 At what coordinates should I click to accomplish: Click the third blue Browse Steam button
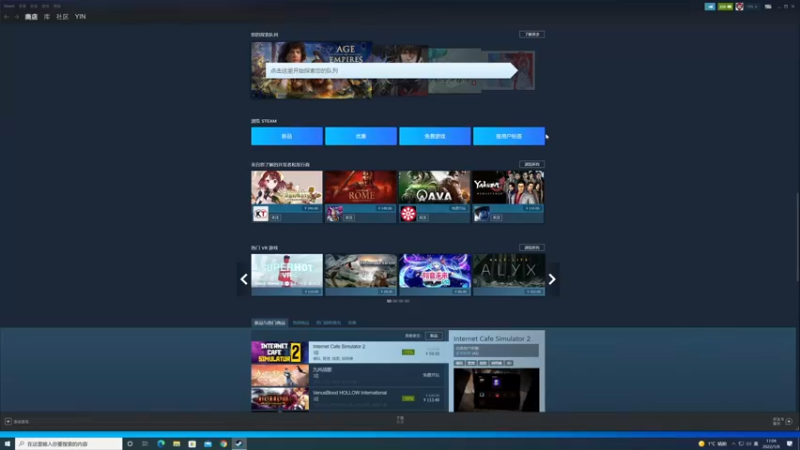(x=435, y=136)
